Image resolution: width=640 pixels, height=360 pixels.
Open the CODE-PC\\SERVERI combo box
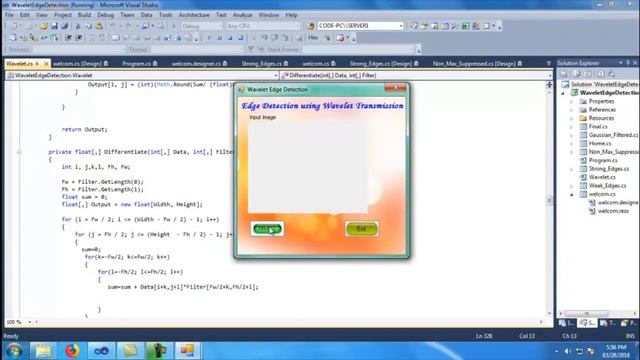[x=360, y=26]
